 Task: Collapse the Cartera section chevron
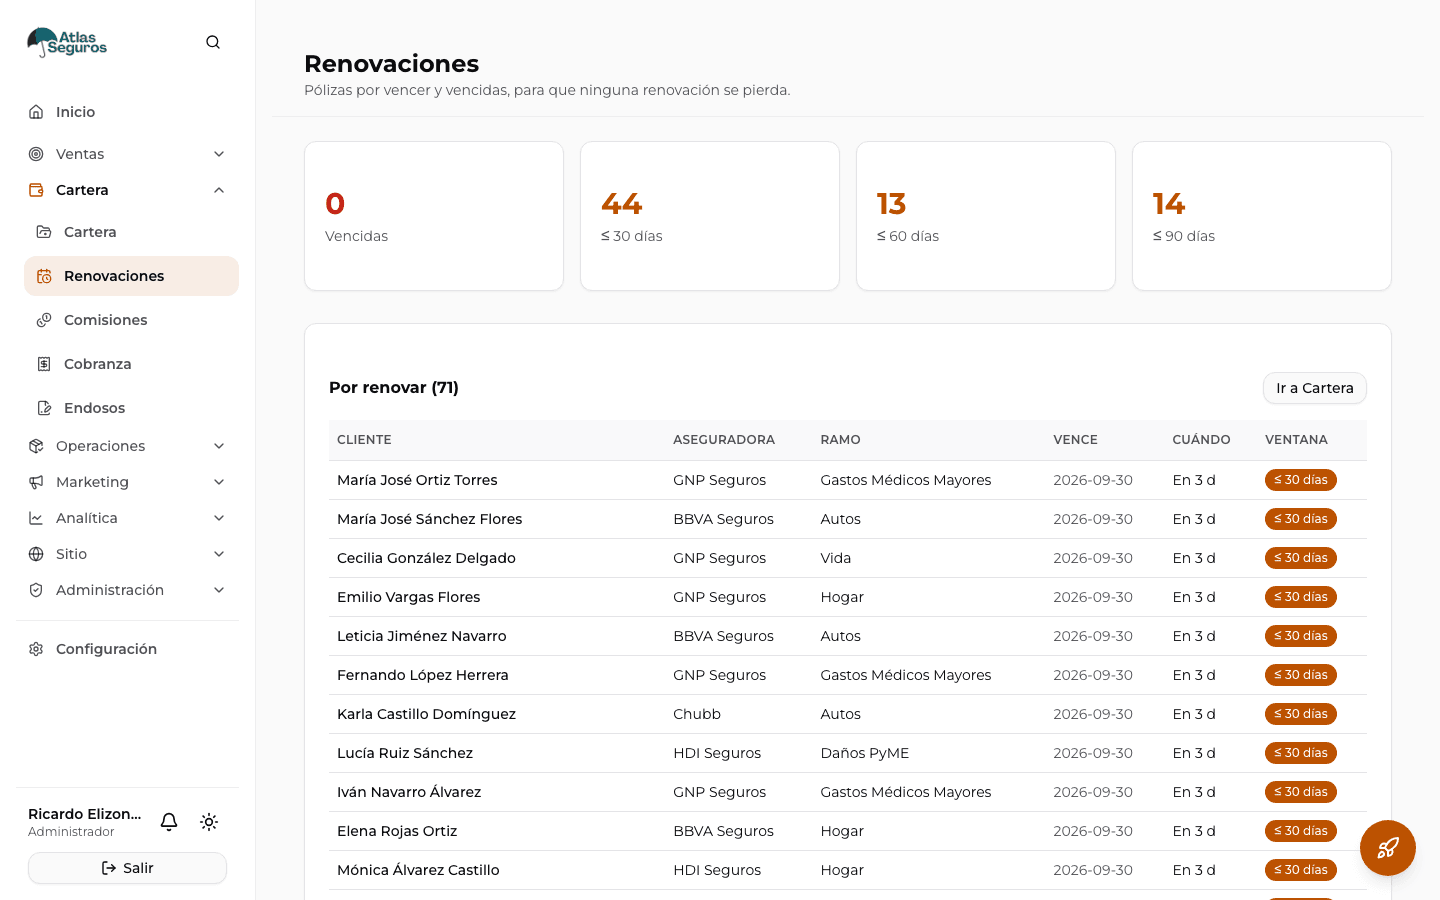tap(219, 190)
